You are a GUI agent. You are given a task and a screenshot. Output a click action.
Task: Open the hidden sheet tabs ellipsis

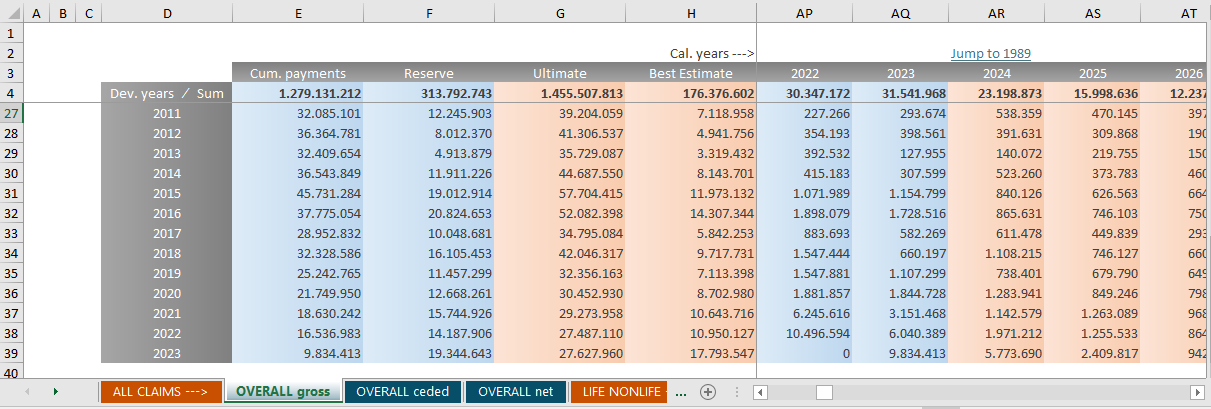click(x=681, y=392)
